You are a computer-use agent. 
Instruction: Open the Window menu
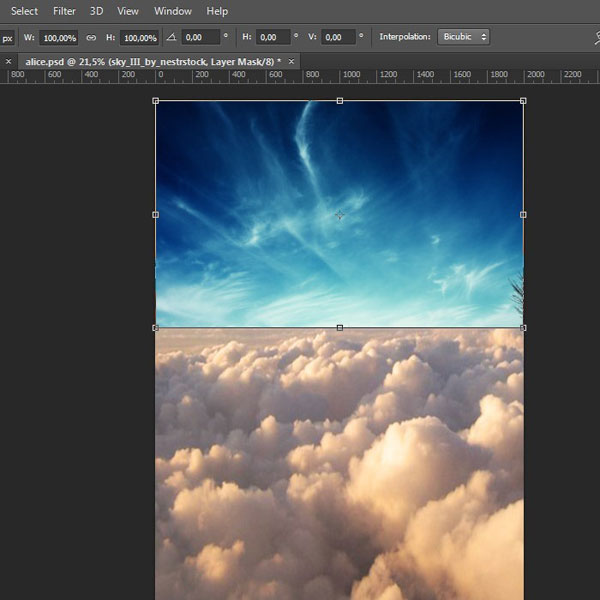click(173, 11)
